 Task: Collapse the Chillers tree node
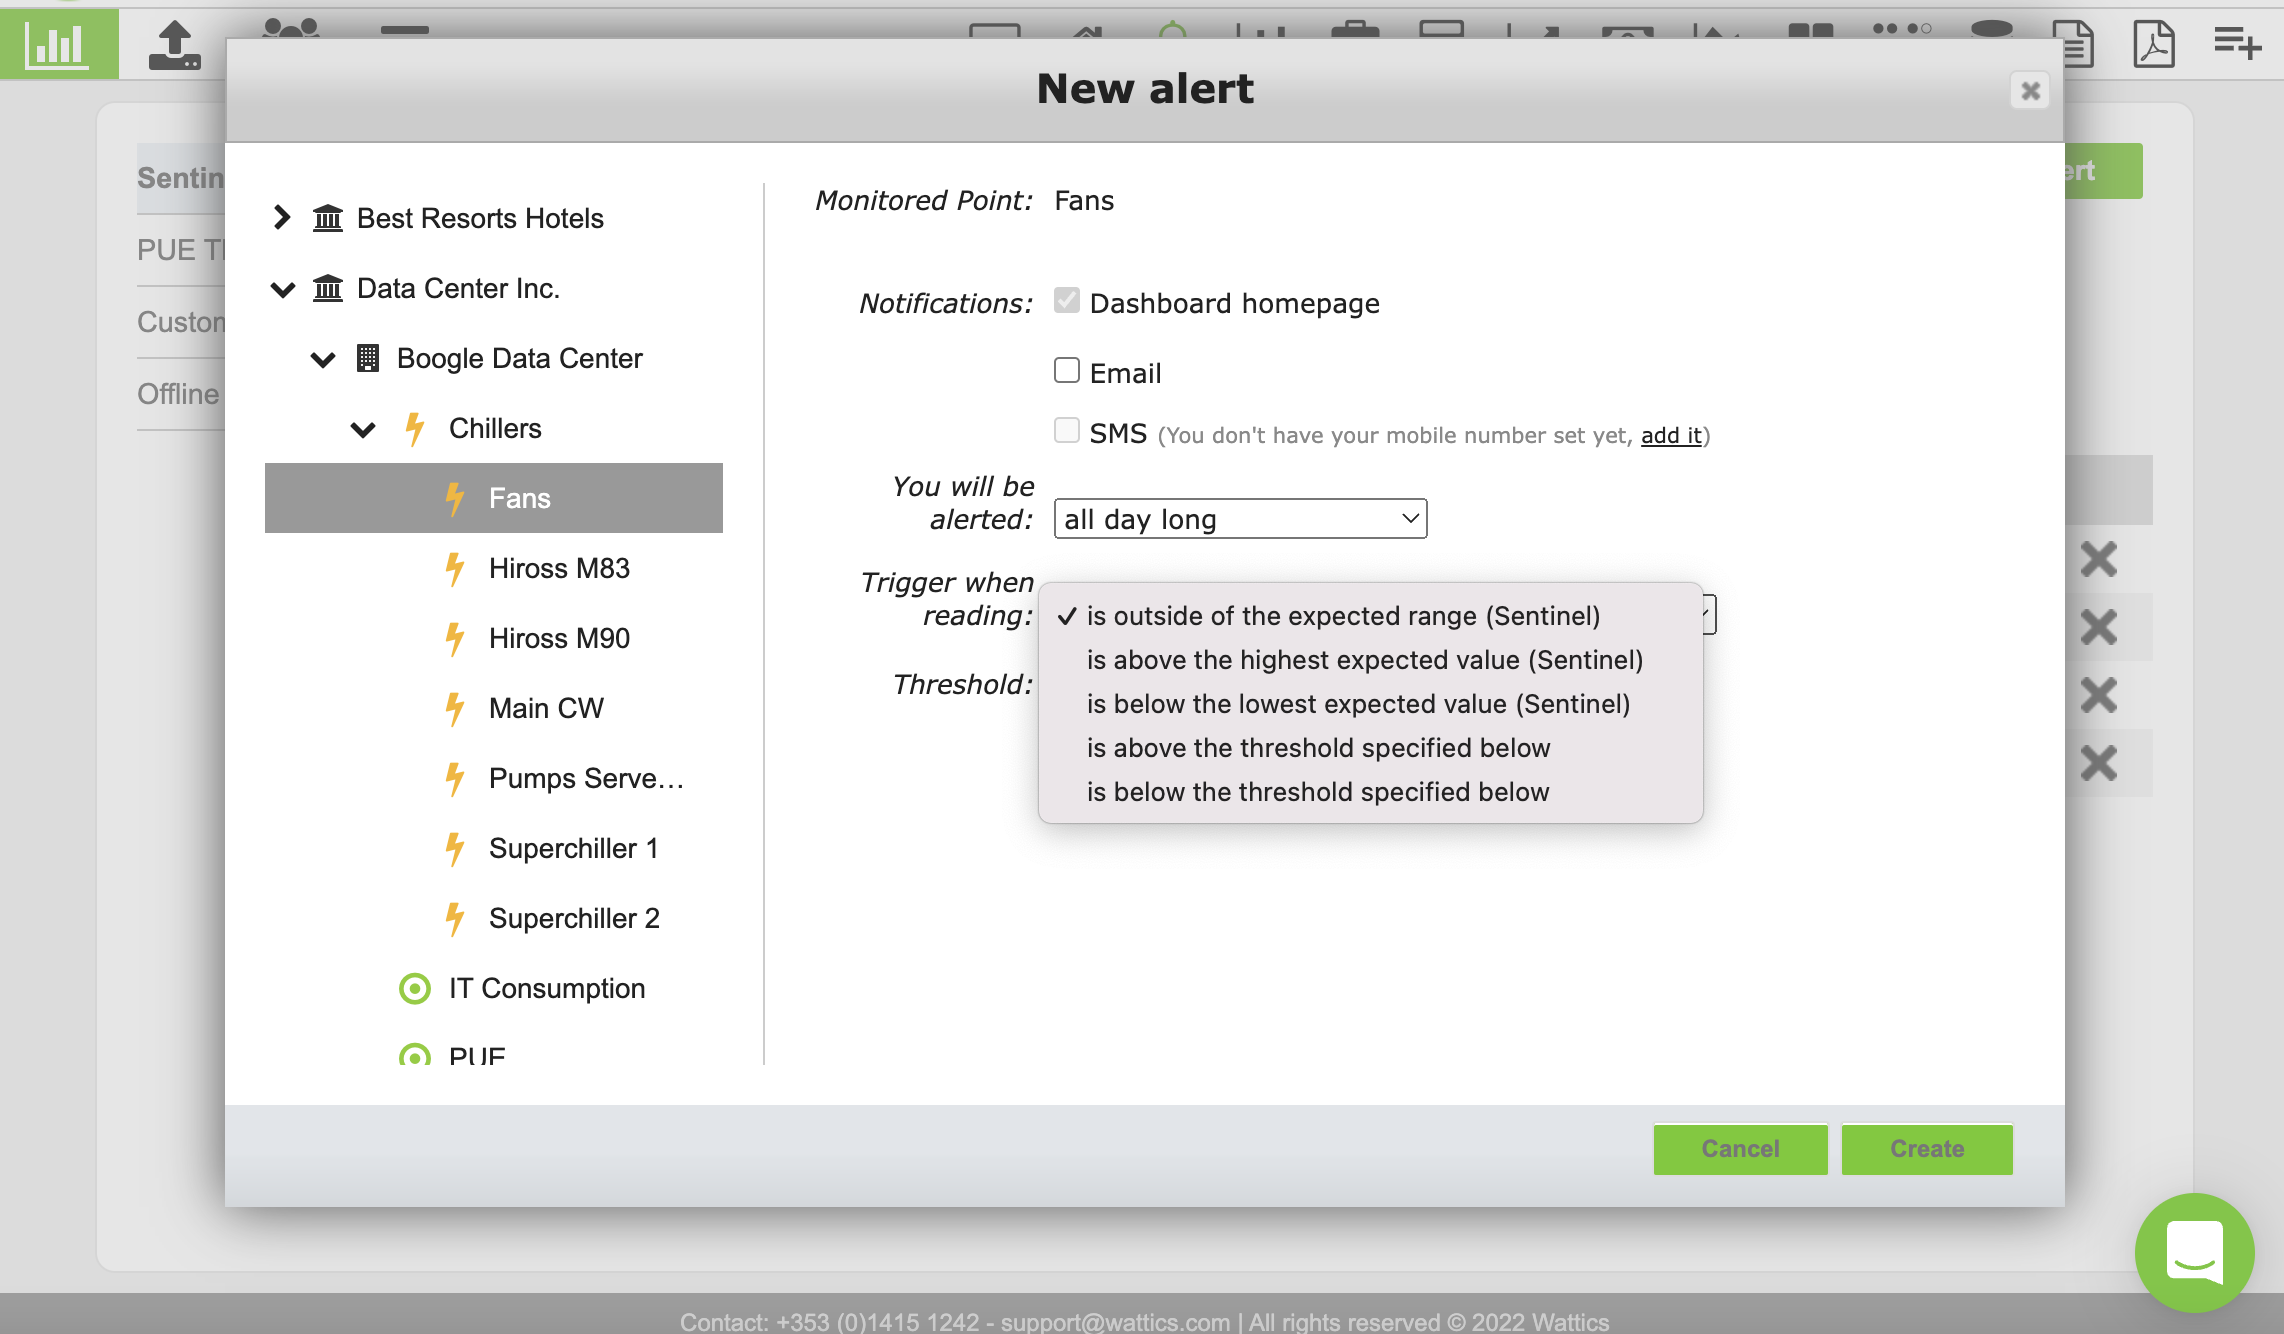coord(362,429)
